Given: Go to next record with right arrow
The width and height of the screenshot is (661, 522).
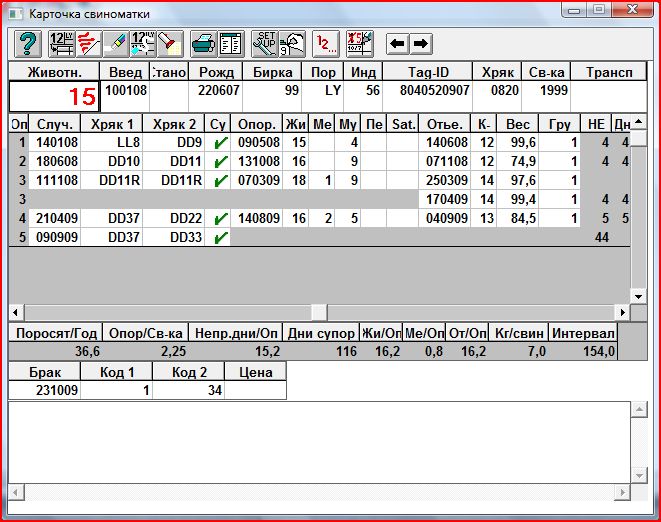Looking at the screenshot, I should (x=420, y=44).
